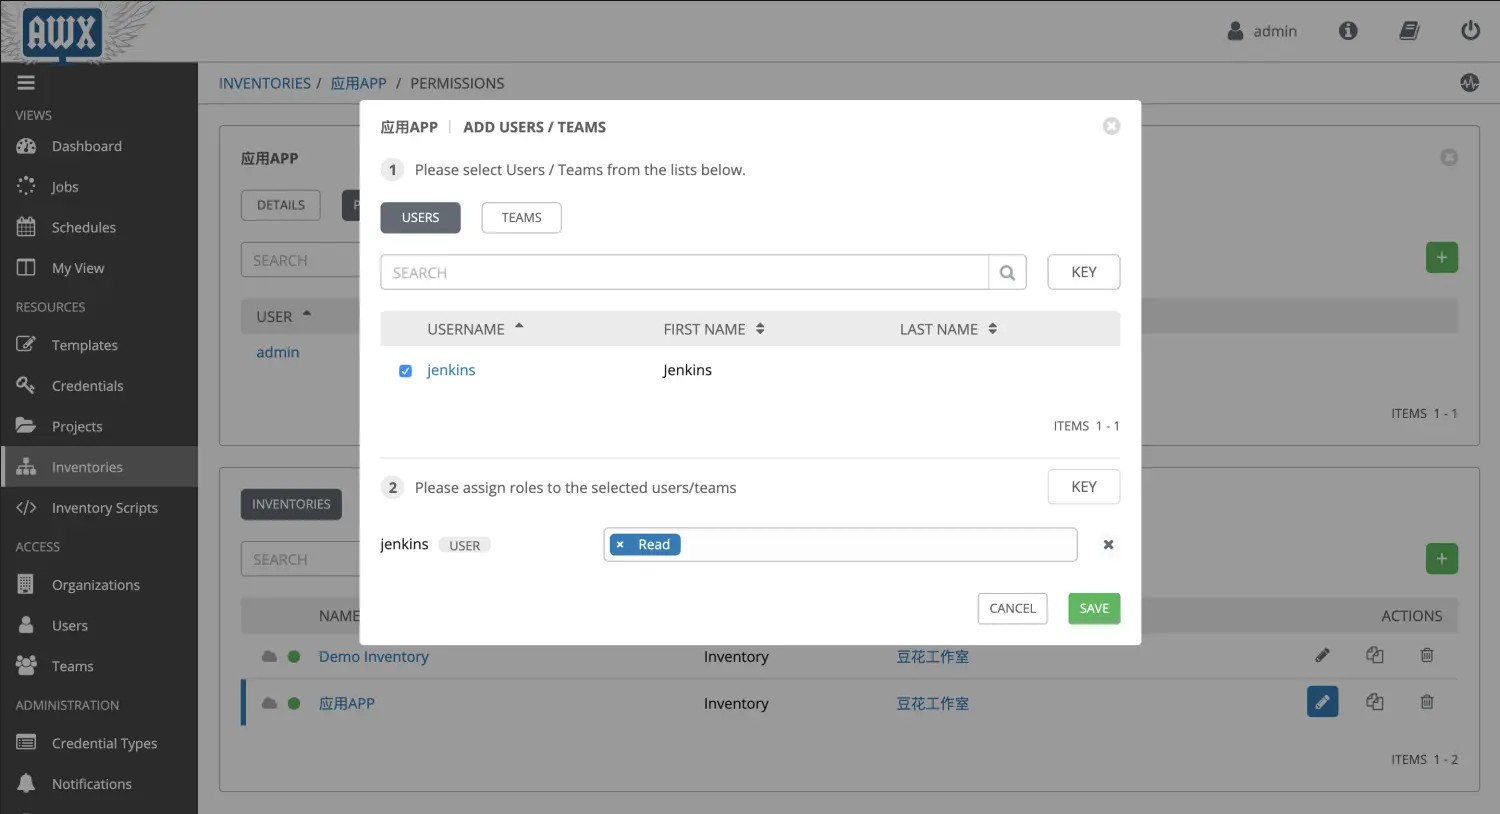The width and height of the screenshot is (1500, 814).
Task: Focus the user search field in dialog
Action: [684, 273]
